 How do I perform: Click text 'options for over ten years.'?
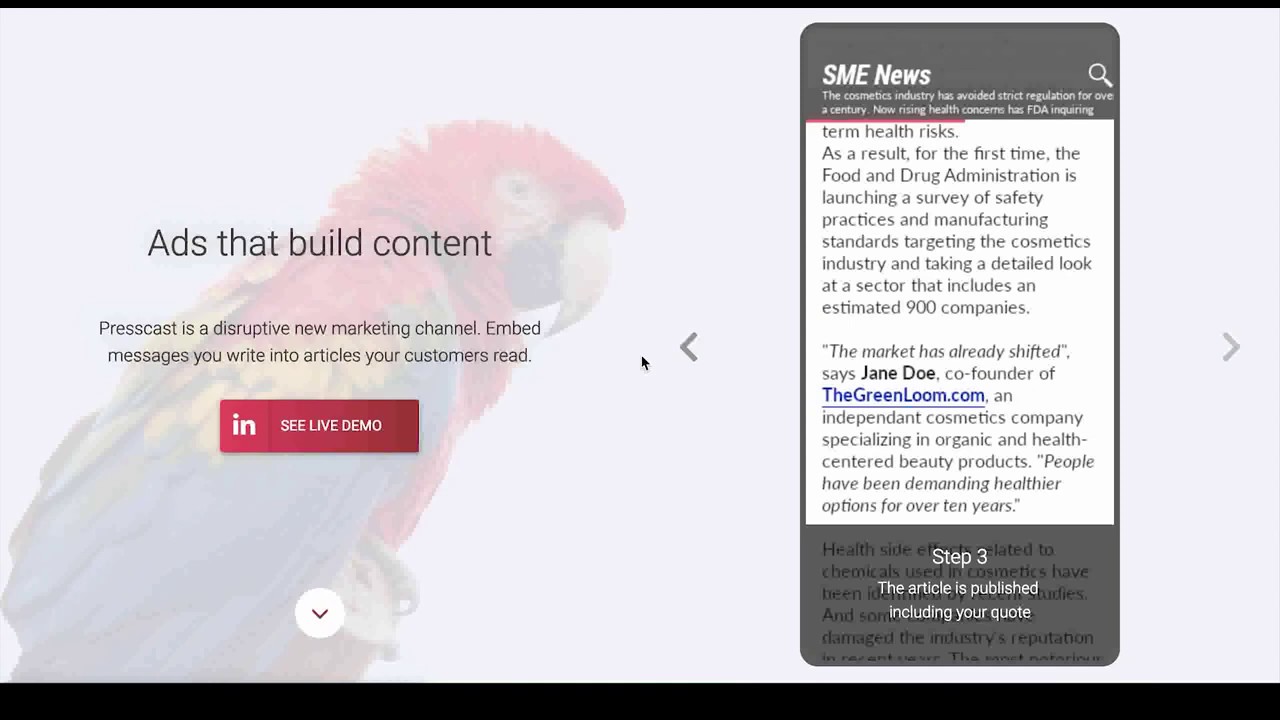920,505
